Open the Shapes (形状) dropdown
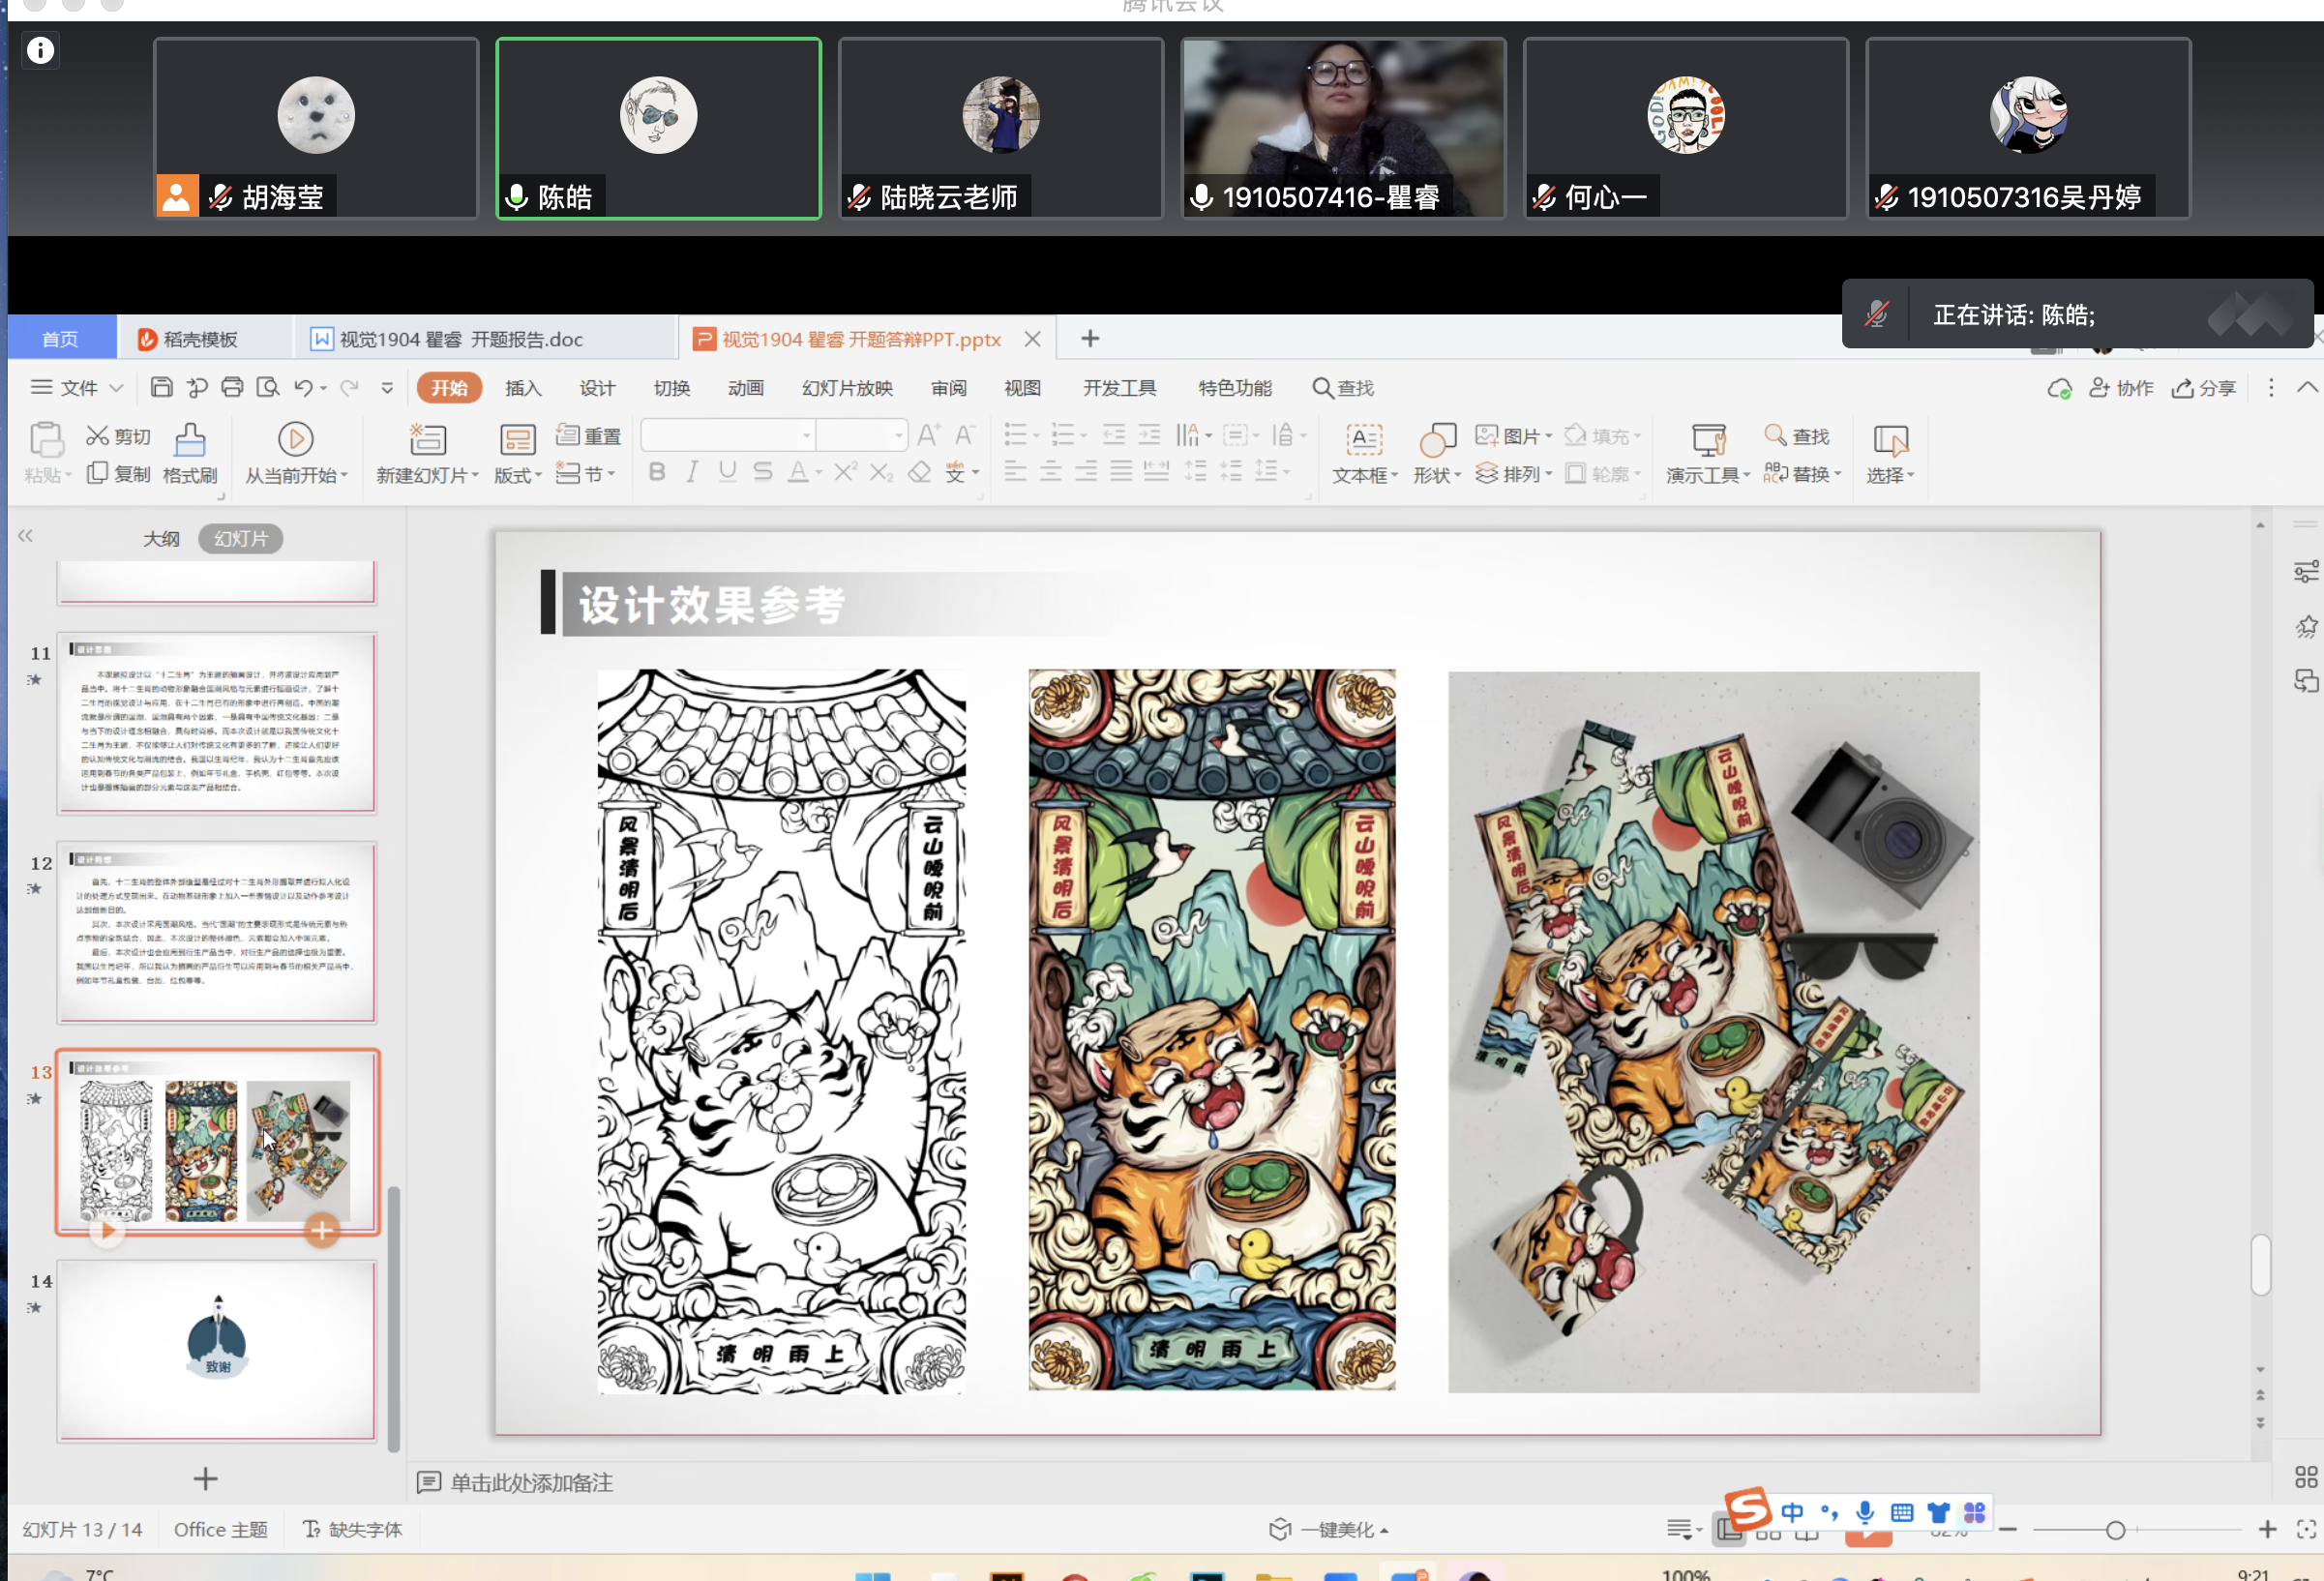Image resolution: width=2324 pixels, height=1581 pixels. click(1437, 475)
